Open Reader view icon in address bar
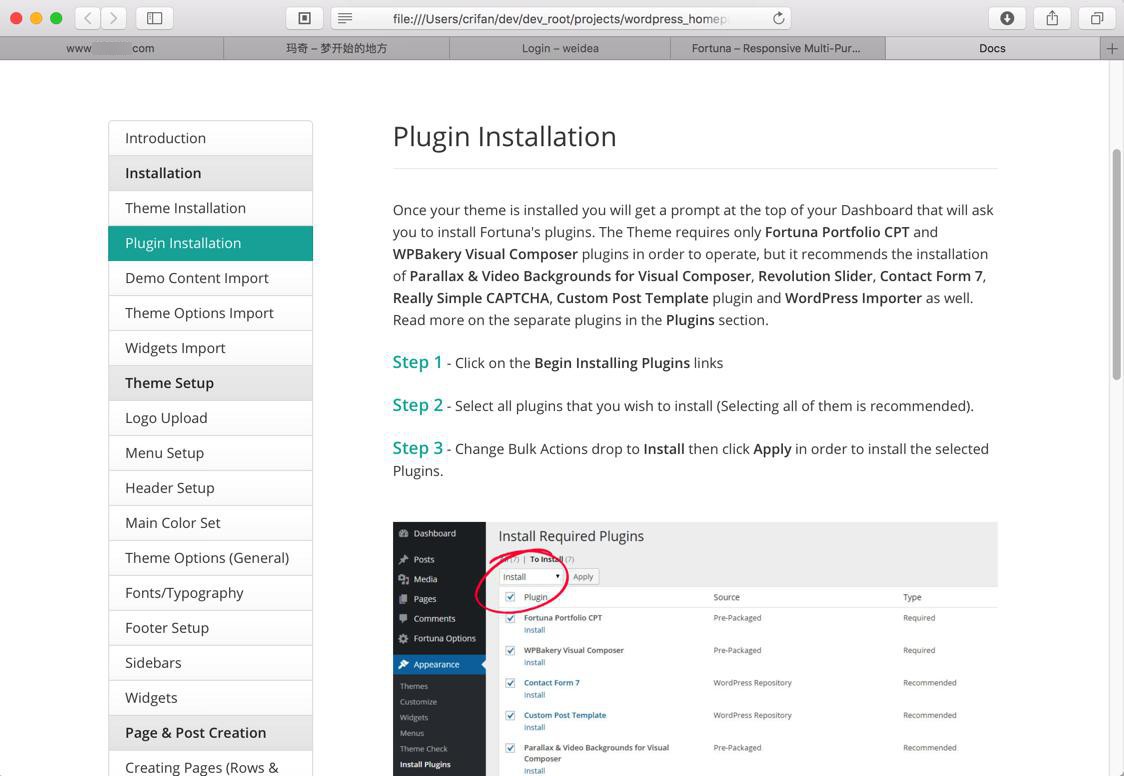 (345, 18)
